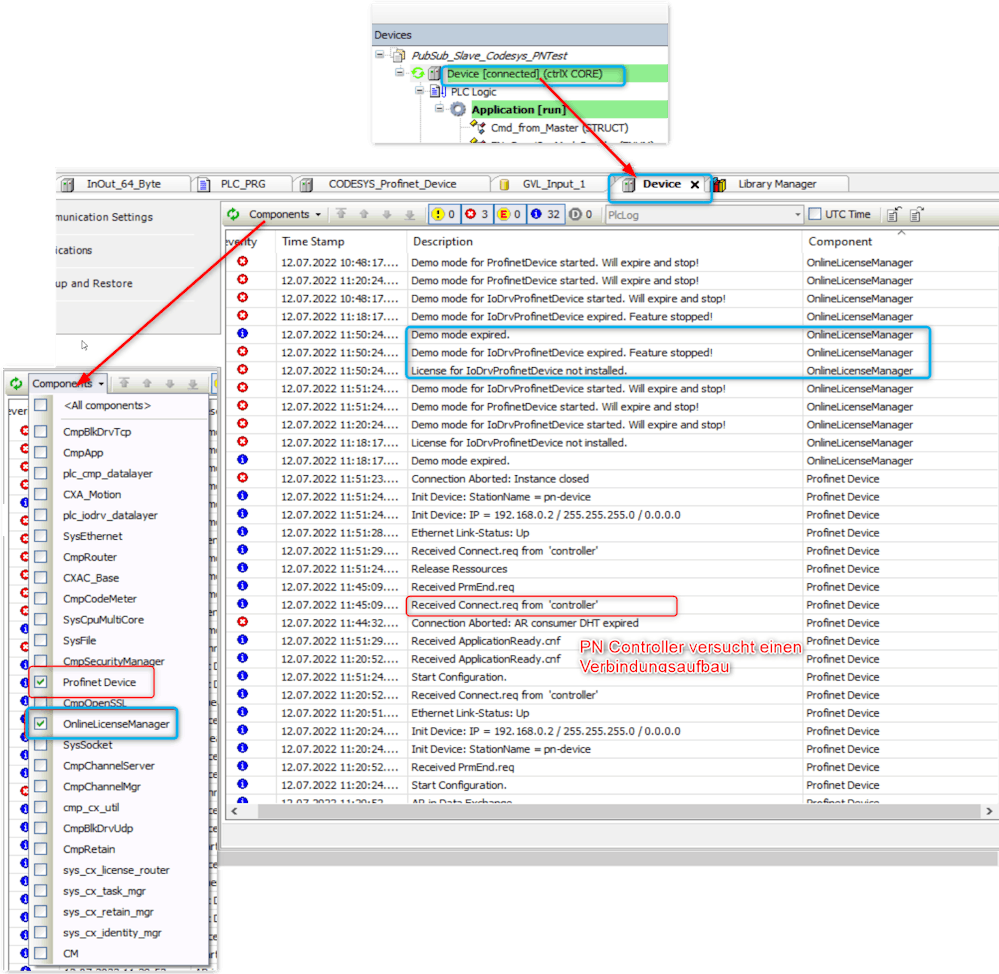Uncheck the OnlineLicenseManager component checkbox
This screenshot has height=974, width=999.
41,723
